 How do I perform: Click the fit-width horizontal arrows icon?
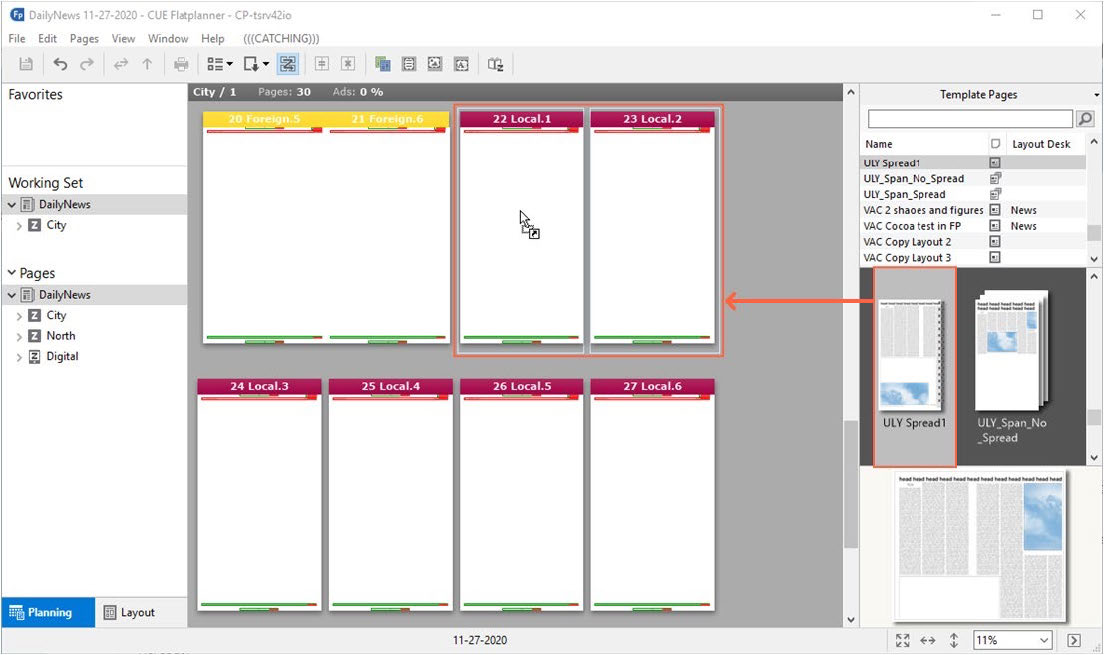point(927,640)
